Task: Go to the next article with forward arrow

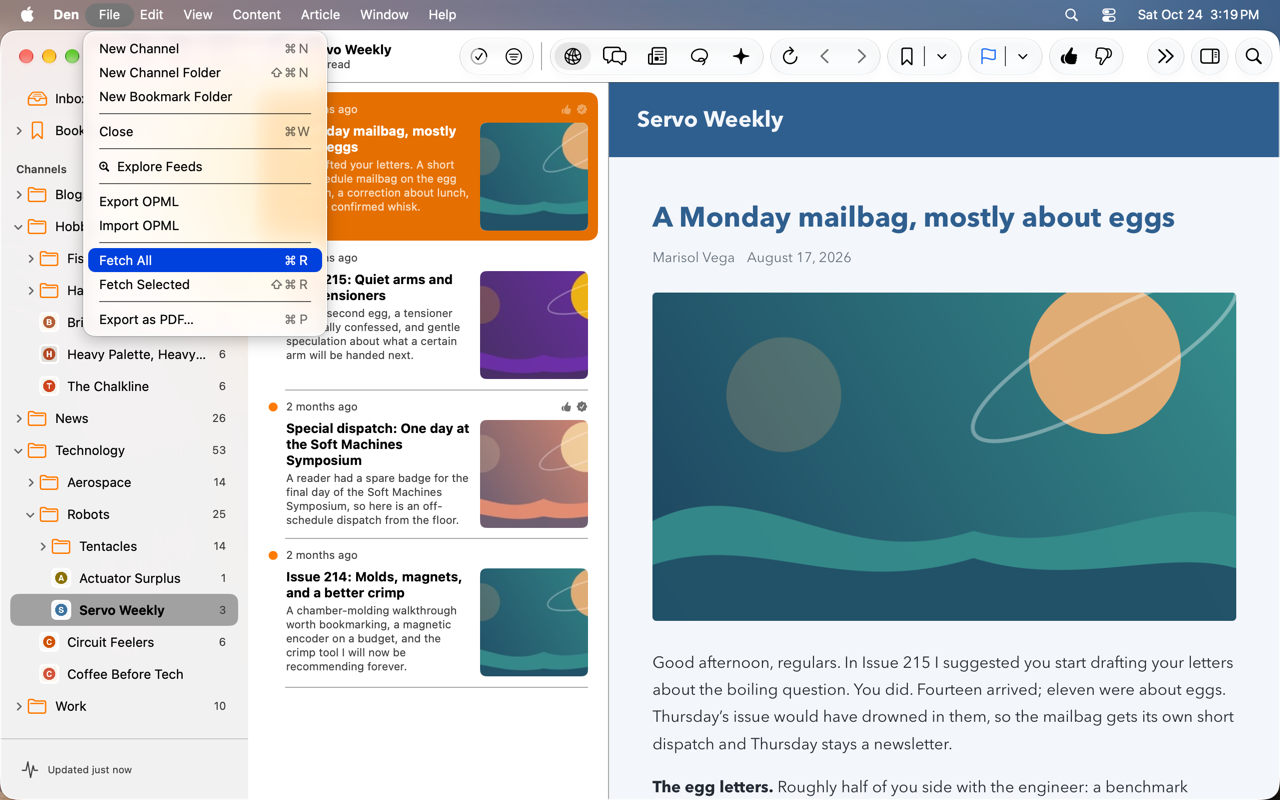Action: pyautogui.click(x=861, y=57)
